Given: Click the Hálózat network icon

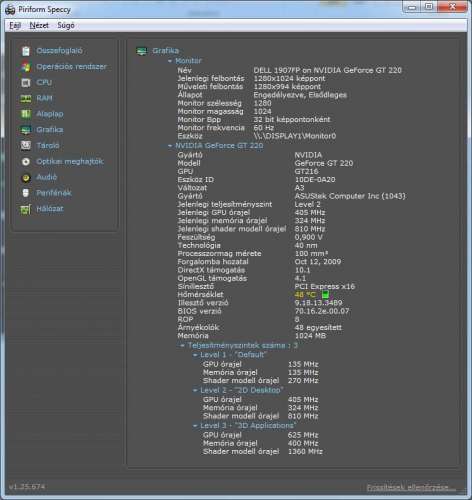Looking at the screenshot, I should click(26, 209).
